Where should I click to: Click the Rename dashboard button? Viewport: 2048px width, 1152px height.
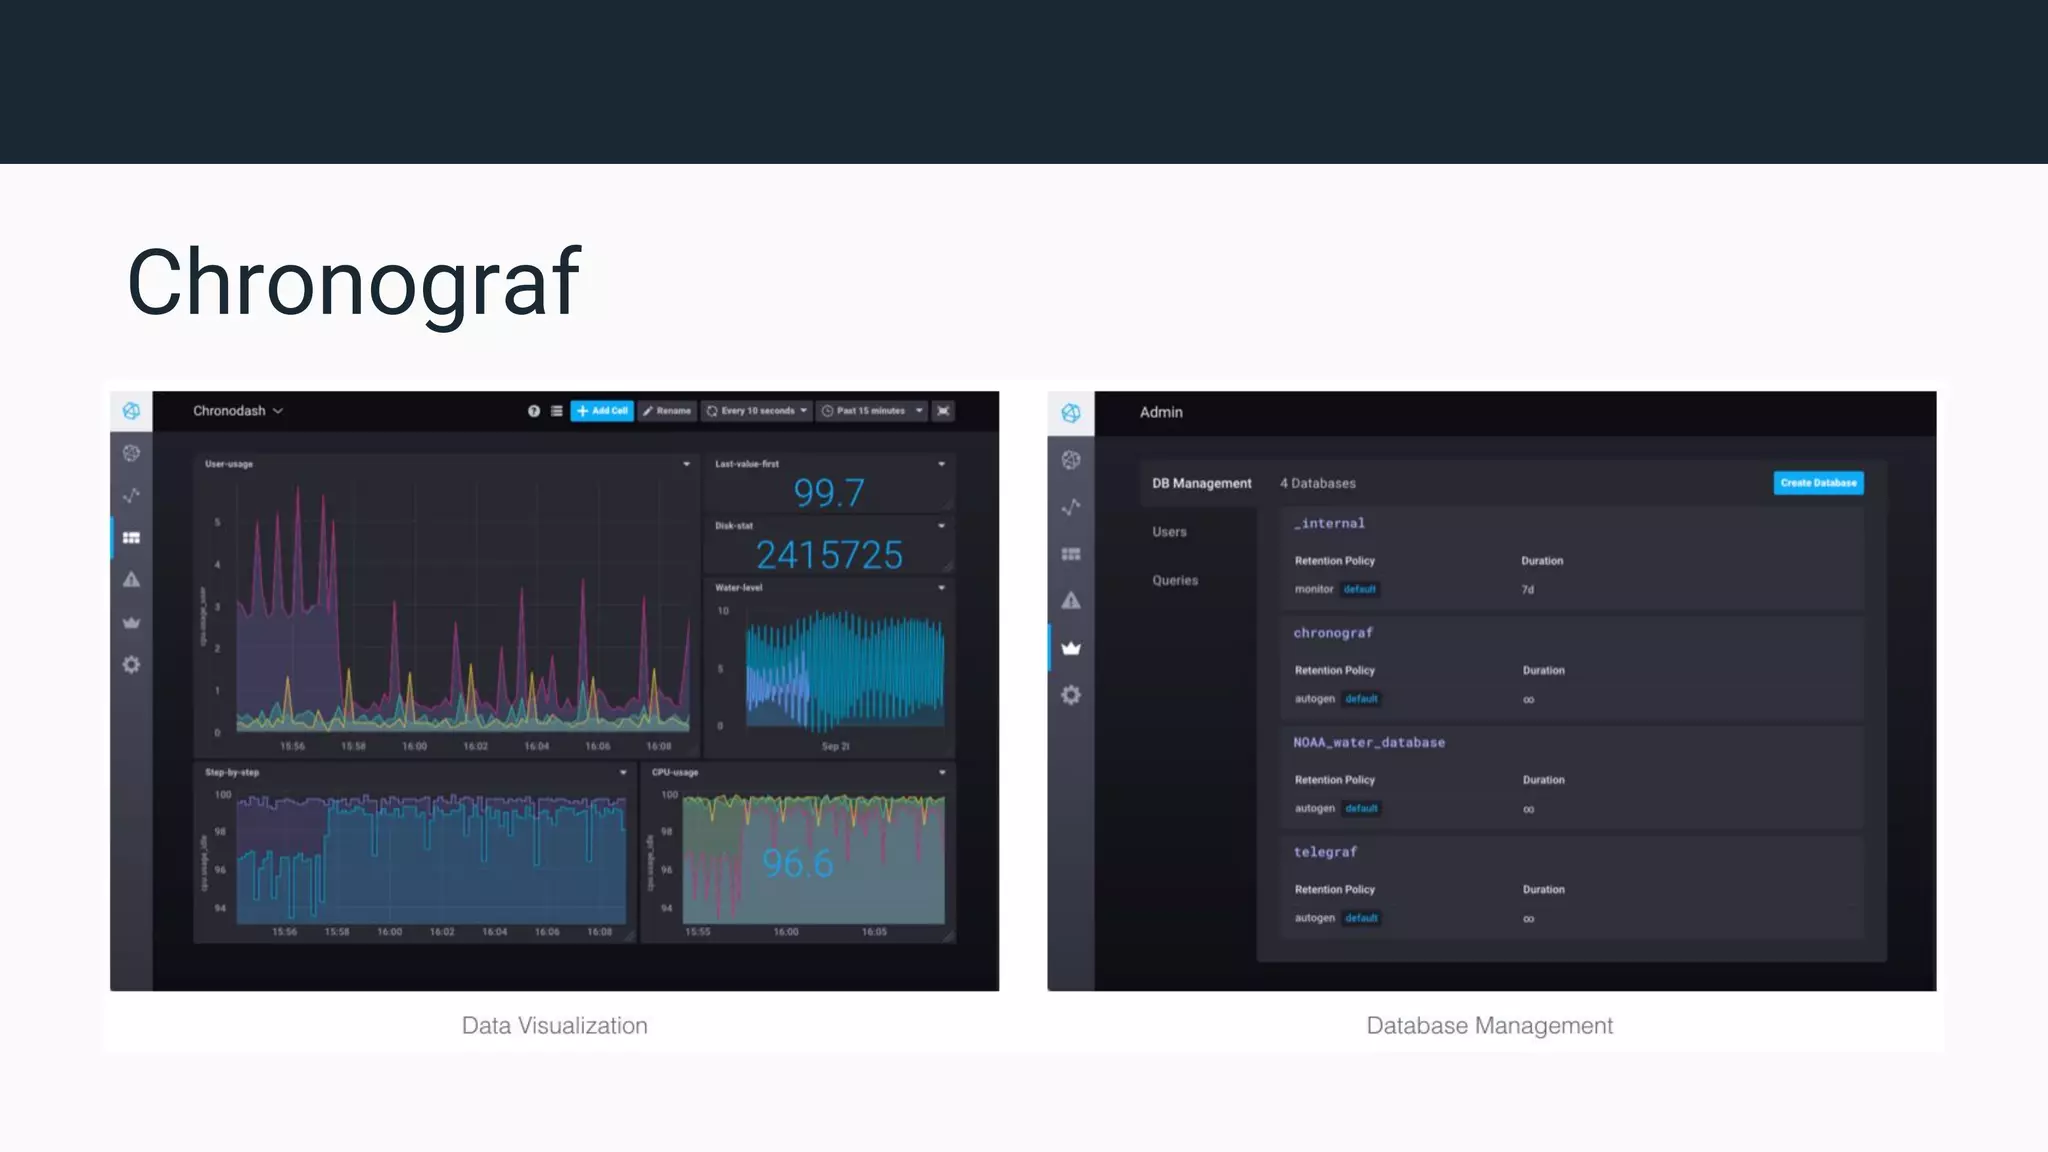(x=667, y=411)
